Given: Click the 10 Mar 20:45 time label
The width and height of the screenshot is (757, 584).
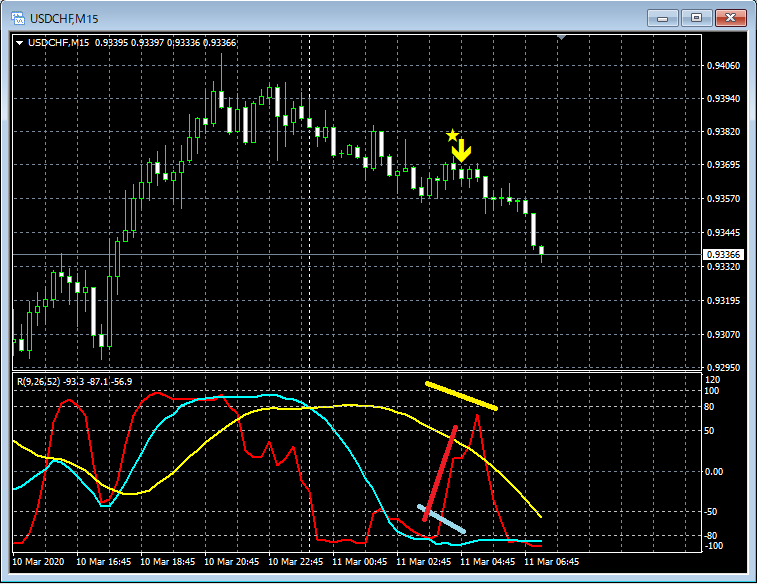Looking at the screenshot, I should [231, 562].
